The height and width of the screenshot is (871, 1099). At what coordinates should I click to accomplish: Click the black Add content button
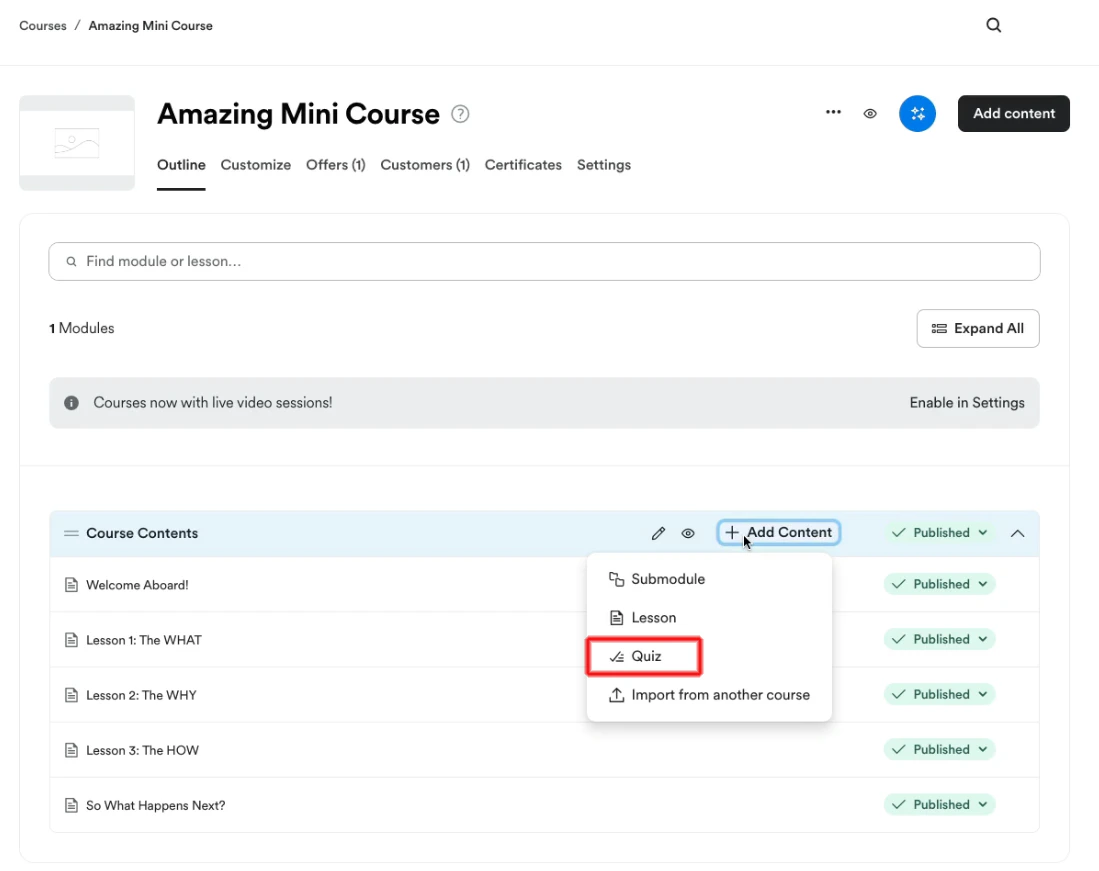pyautogui.click(x=1013, y=114)
